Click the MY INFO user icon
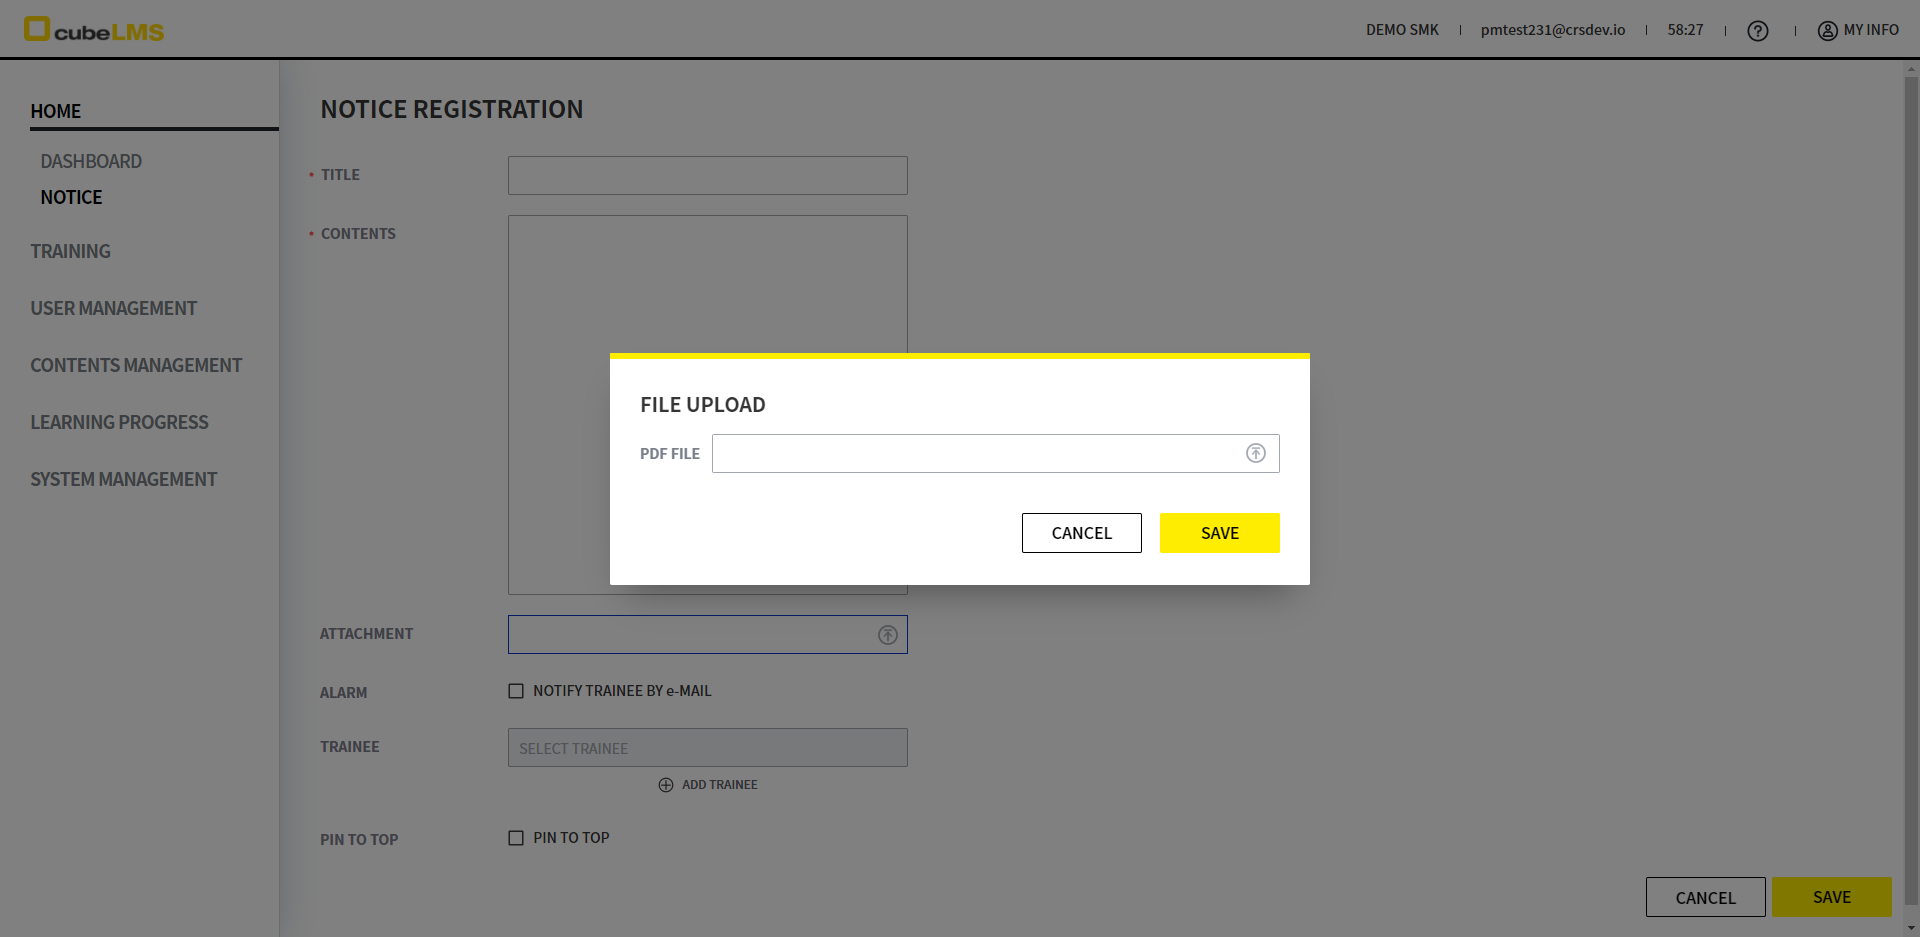The height and width of the screenshot is (937, 1920). [1827, 31]
